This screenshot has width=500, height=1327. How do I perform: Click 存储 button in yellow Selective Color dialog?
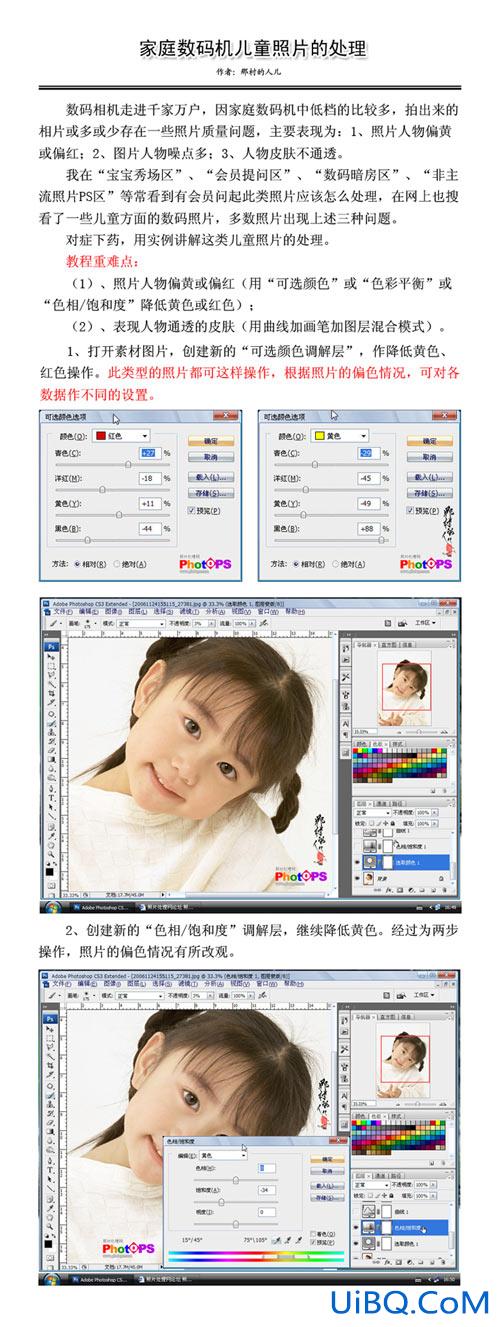(430, 493)
